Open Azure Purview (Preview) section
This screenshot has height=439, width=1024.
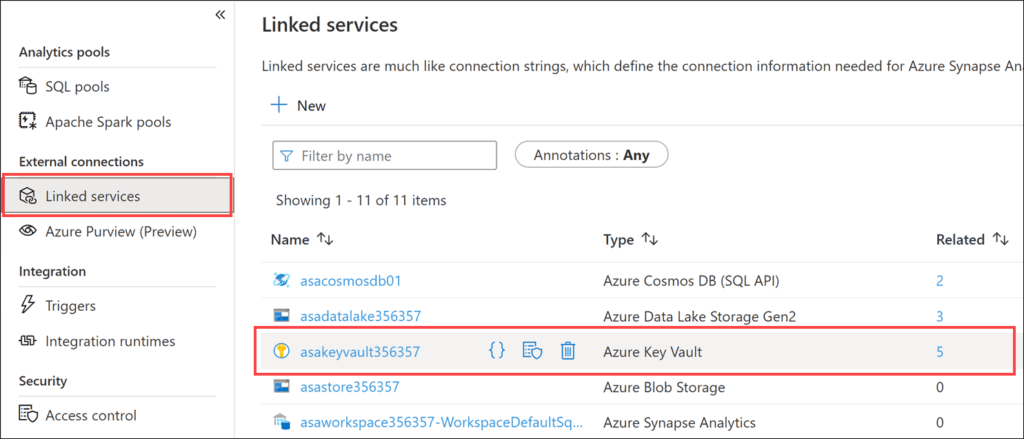[x=120, y=231]
